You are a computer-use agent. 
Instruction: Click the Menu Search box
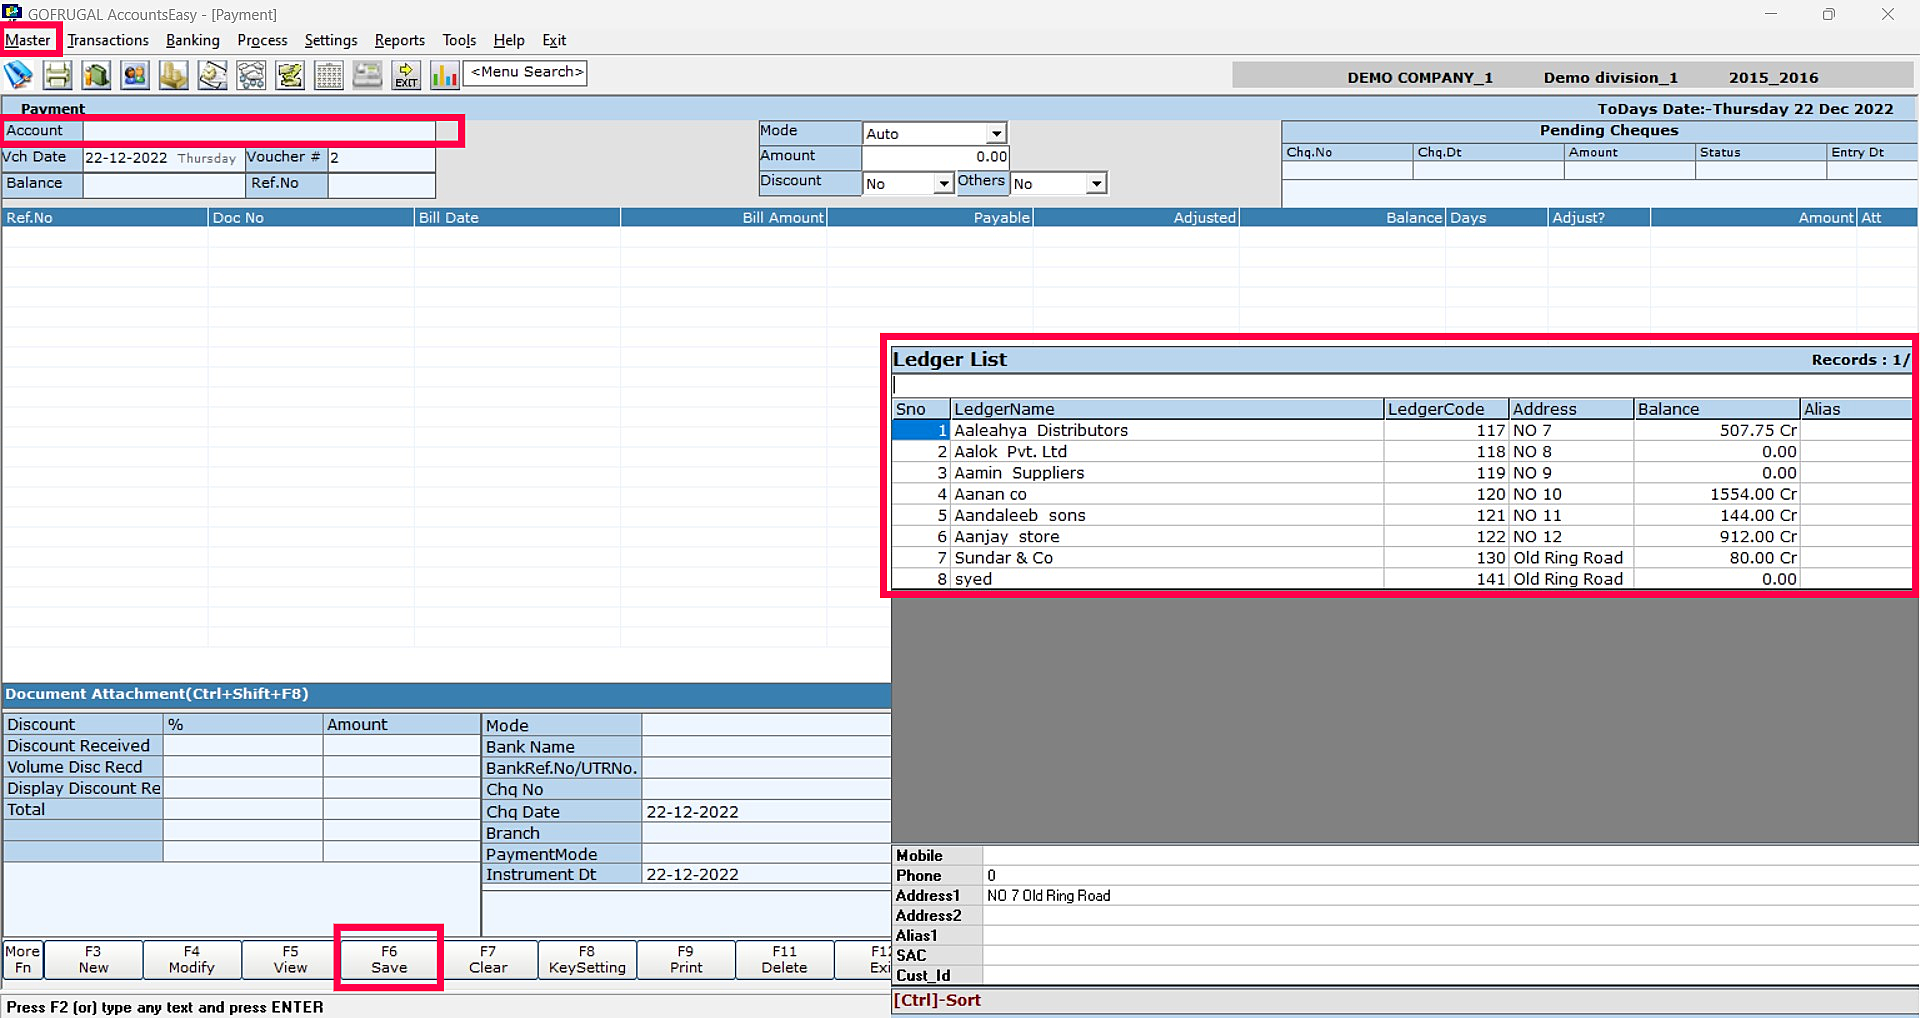point(526,72)
